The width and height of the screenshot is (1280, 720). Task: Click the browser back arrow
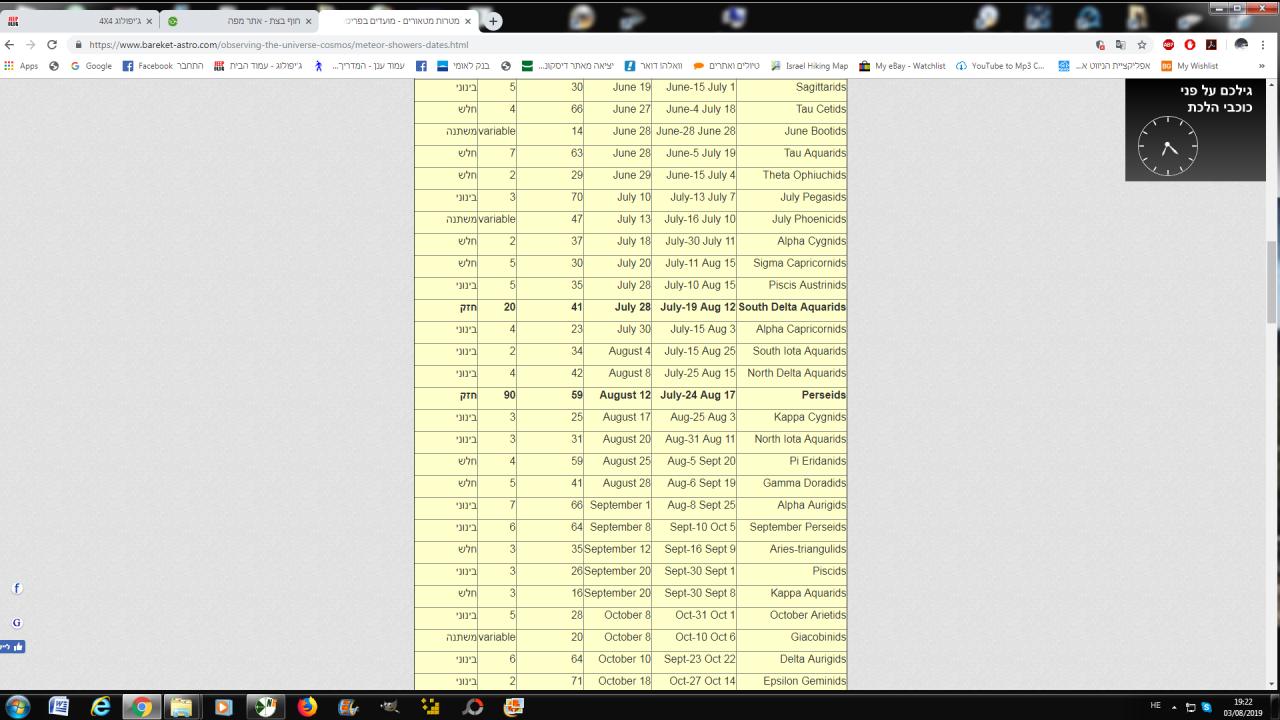coord(11,45)
